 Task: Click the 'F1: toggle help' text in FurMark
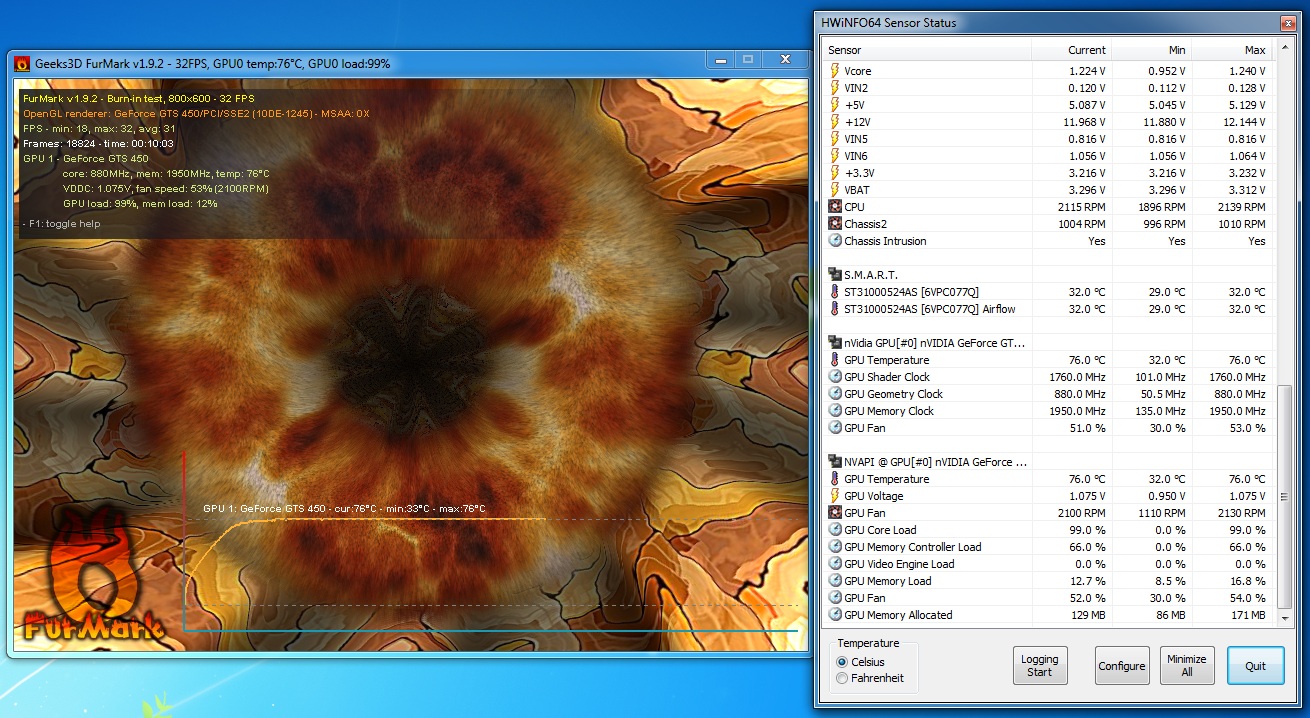(65, 224)
